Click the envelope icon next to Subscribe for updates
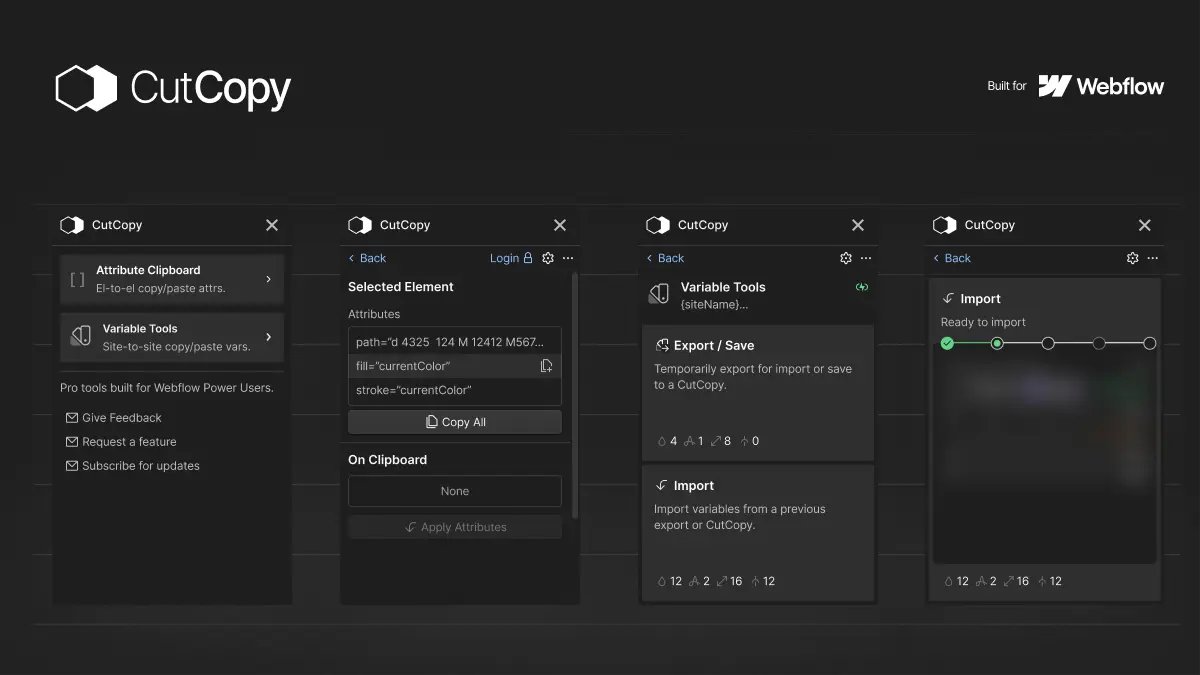The width and height of the screenshot is (1200, 675). 72,466
